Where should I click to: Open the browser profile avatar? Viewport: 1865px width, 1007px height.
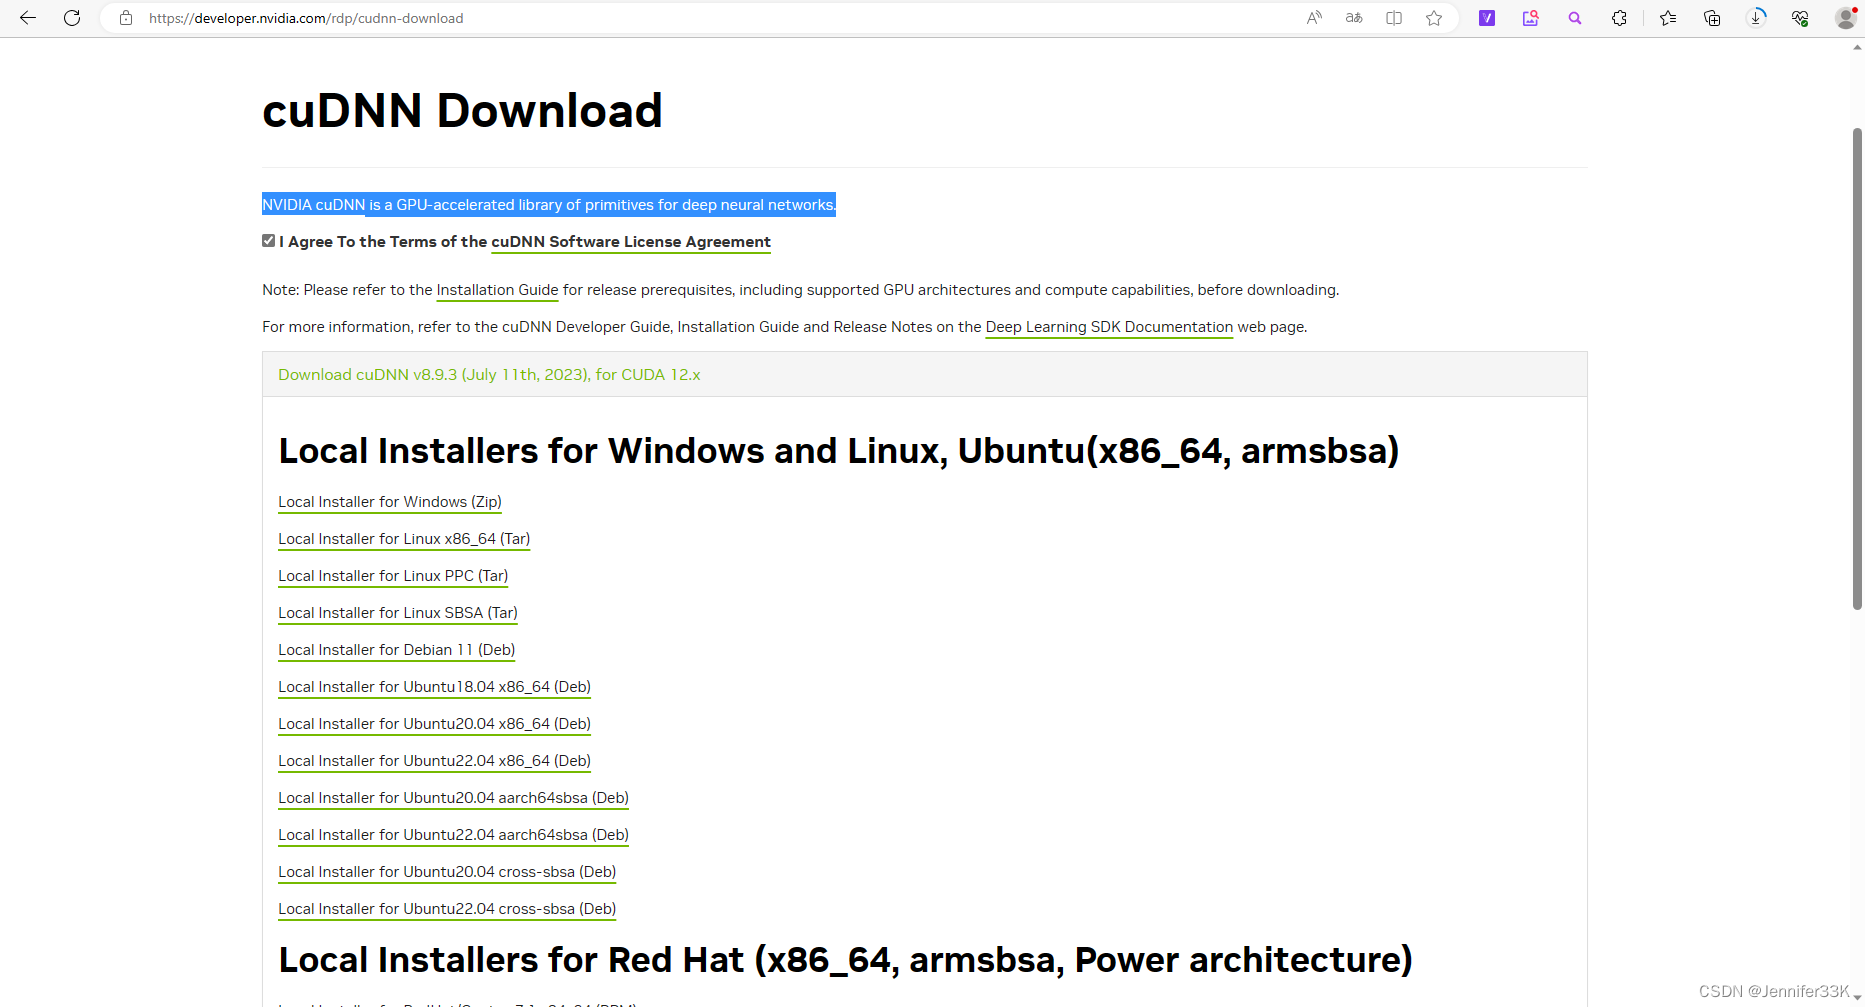tap(1846, 18)
